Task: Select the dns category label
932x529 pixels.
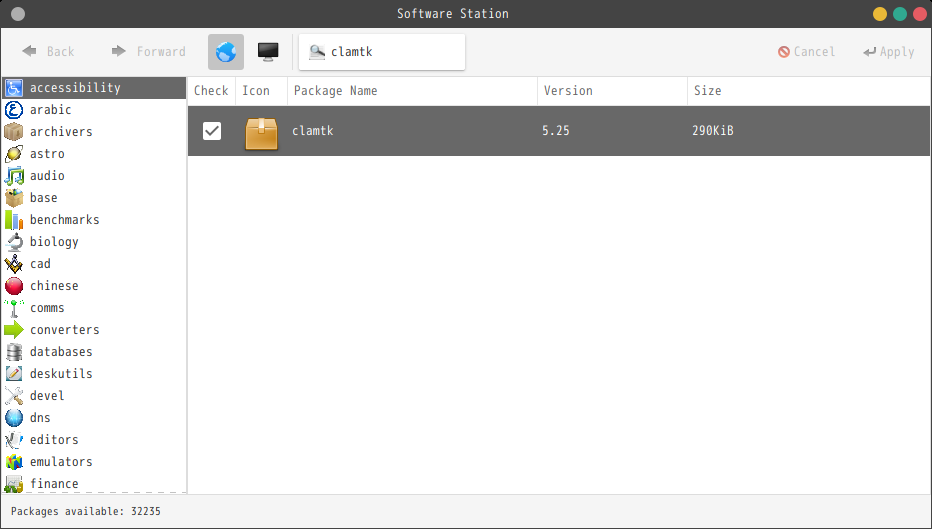Action: coord(40,418)
